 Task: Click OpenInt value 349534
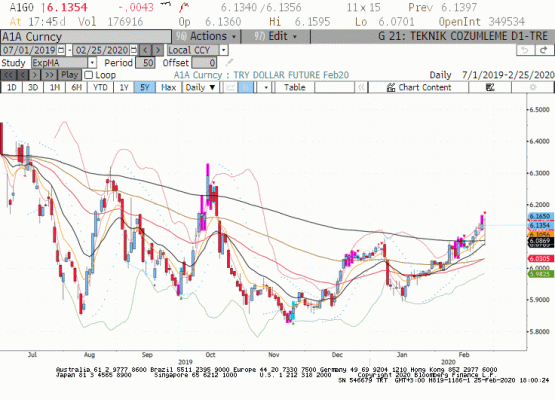point(507,22)
